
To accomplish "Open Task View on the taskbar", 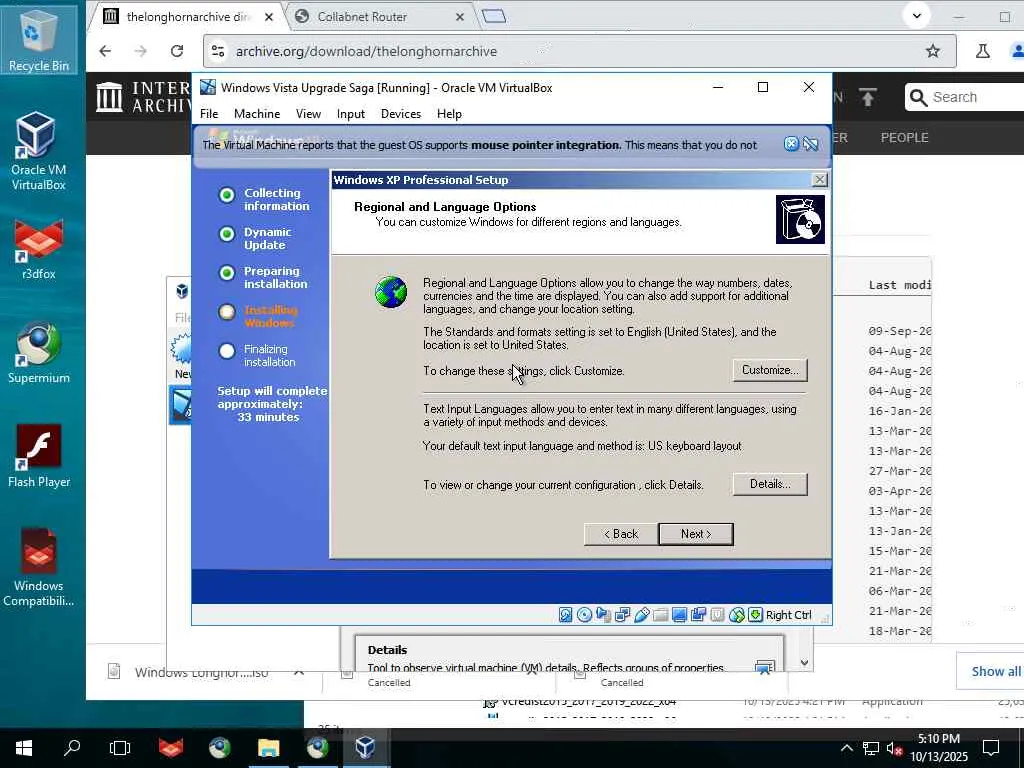I will click(120, 748).
